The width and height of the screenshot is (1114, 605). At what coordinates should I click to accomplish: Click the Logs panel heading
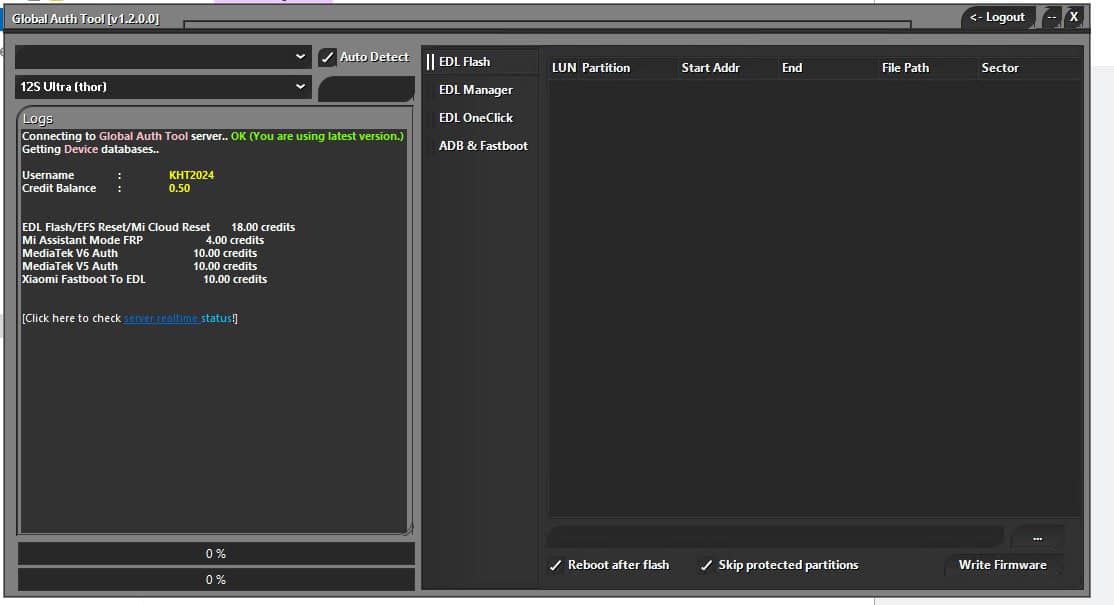pyautogui.click(x=38, y=119)
